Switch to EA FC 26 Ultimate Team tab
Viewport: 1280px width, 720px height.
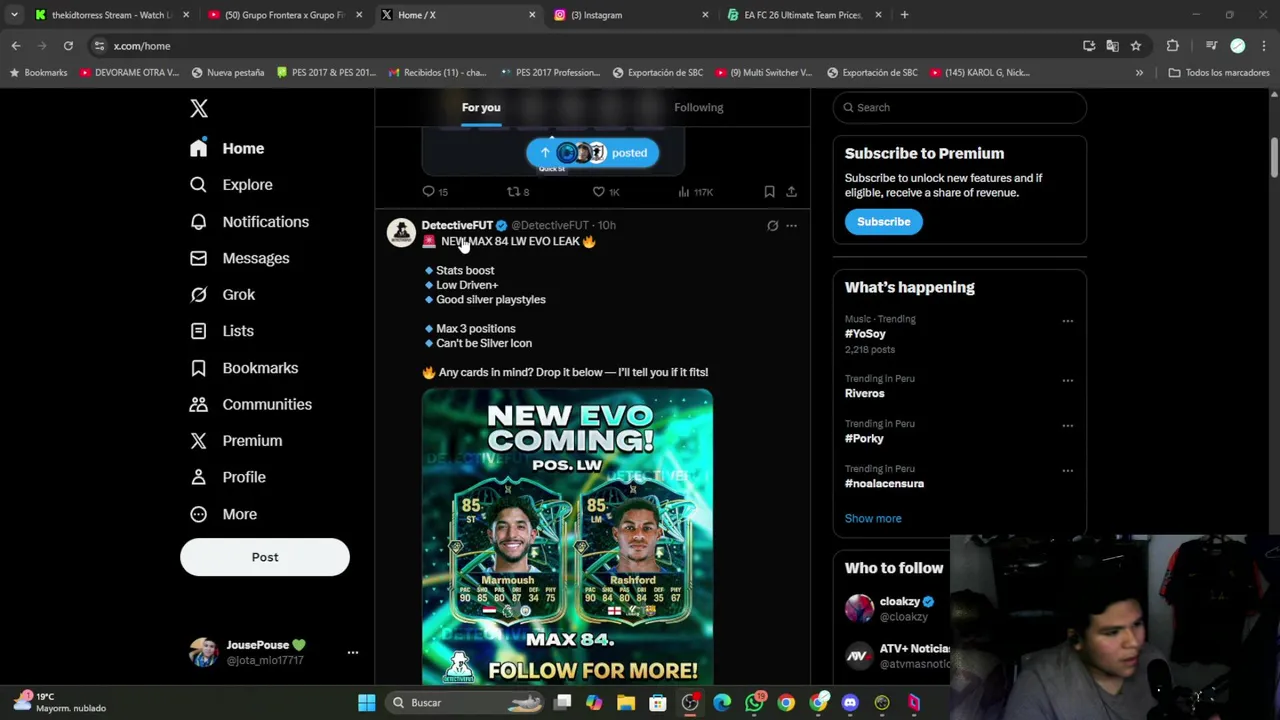point(804,15)
